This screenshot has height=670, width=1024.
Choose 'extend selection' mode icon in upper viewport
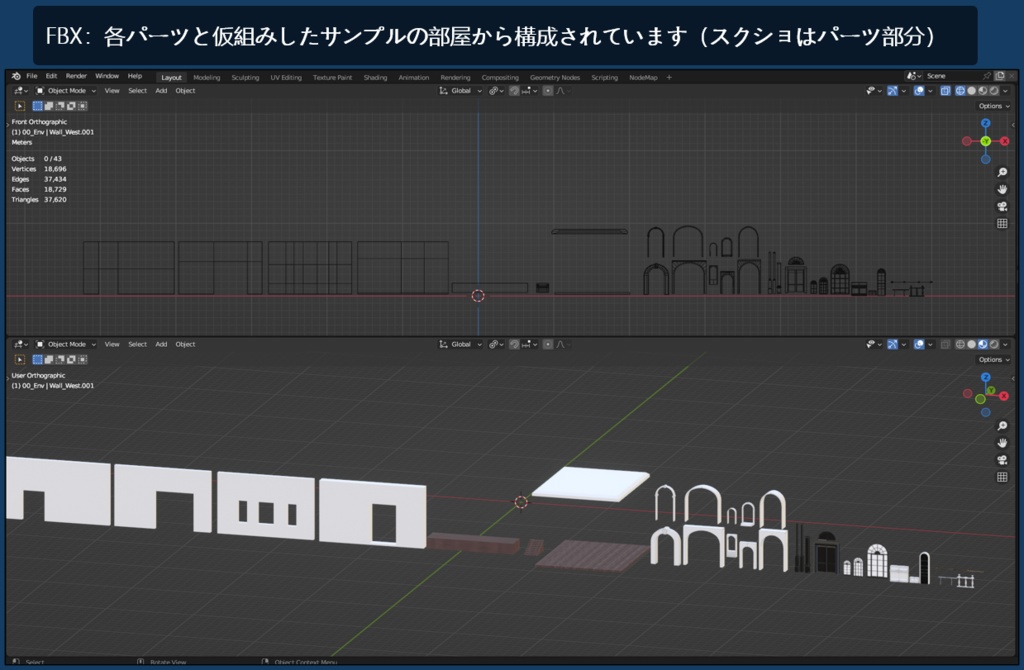[49, 106]
